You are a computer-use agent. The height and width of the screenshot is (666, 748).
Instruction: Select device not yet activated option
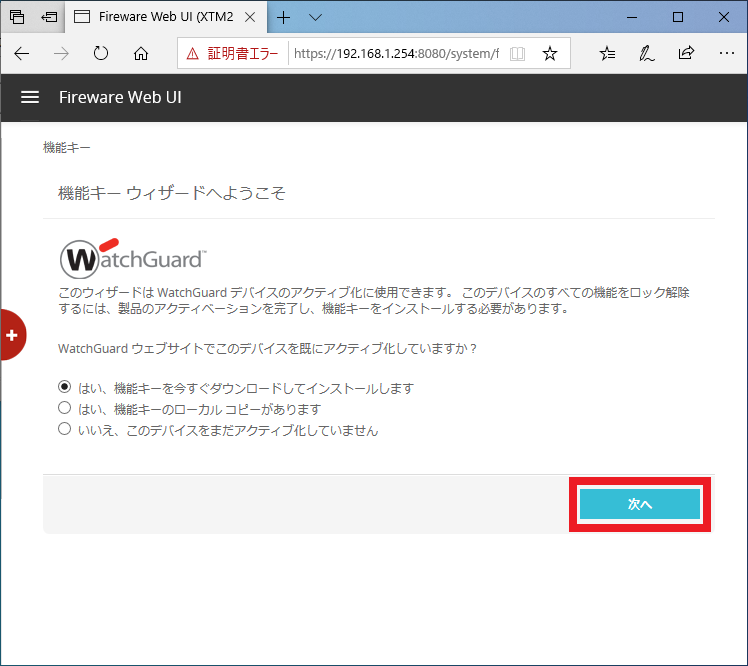click(x=64, y=428)
